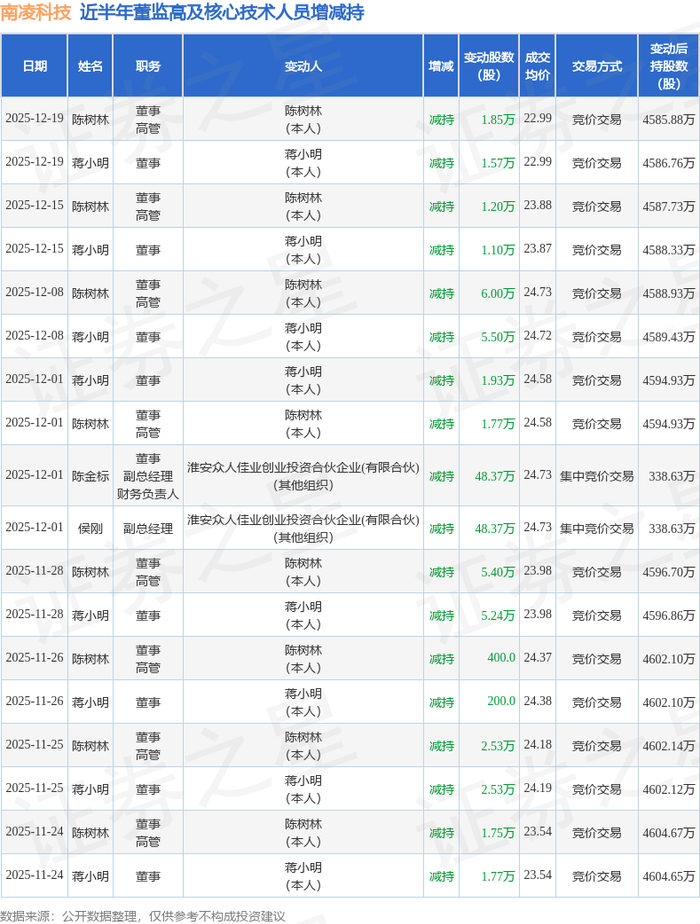Click holdings value 4596.70万

pos(669,572)
